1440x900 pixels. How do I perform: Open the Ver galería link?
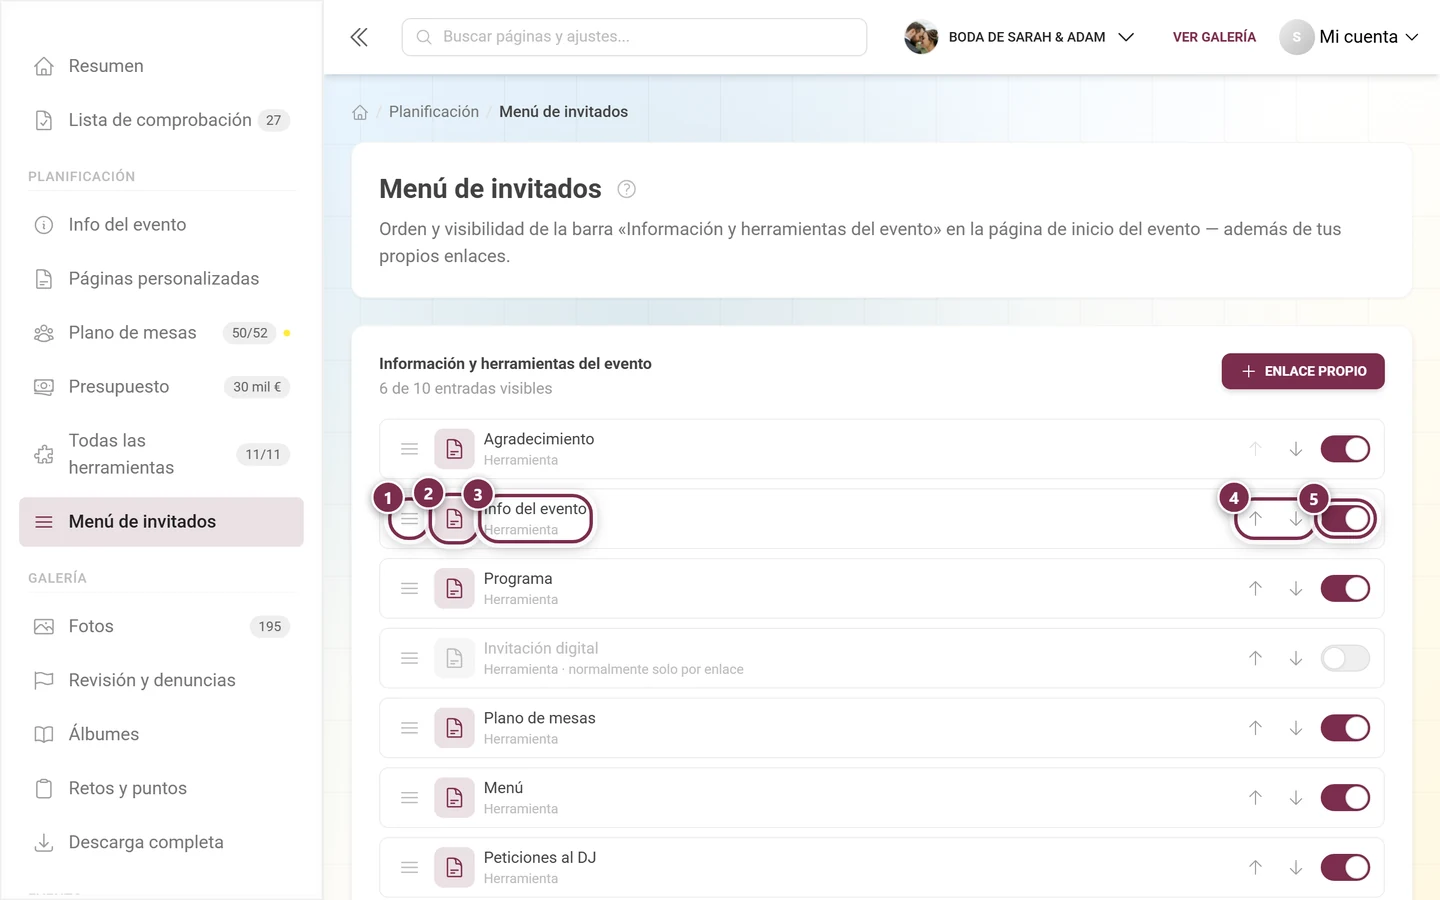(x=1214, y=37)
